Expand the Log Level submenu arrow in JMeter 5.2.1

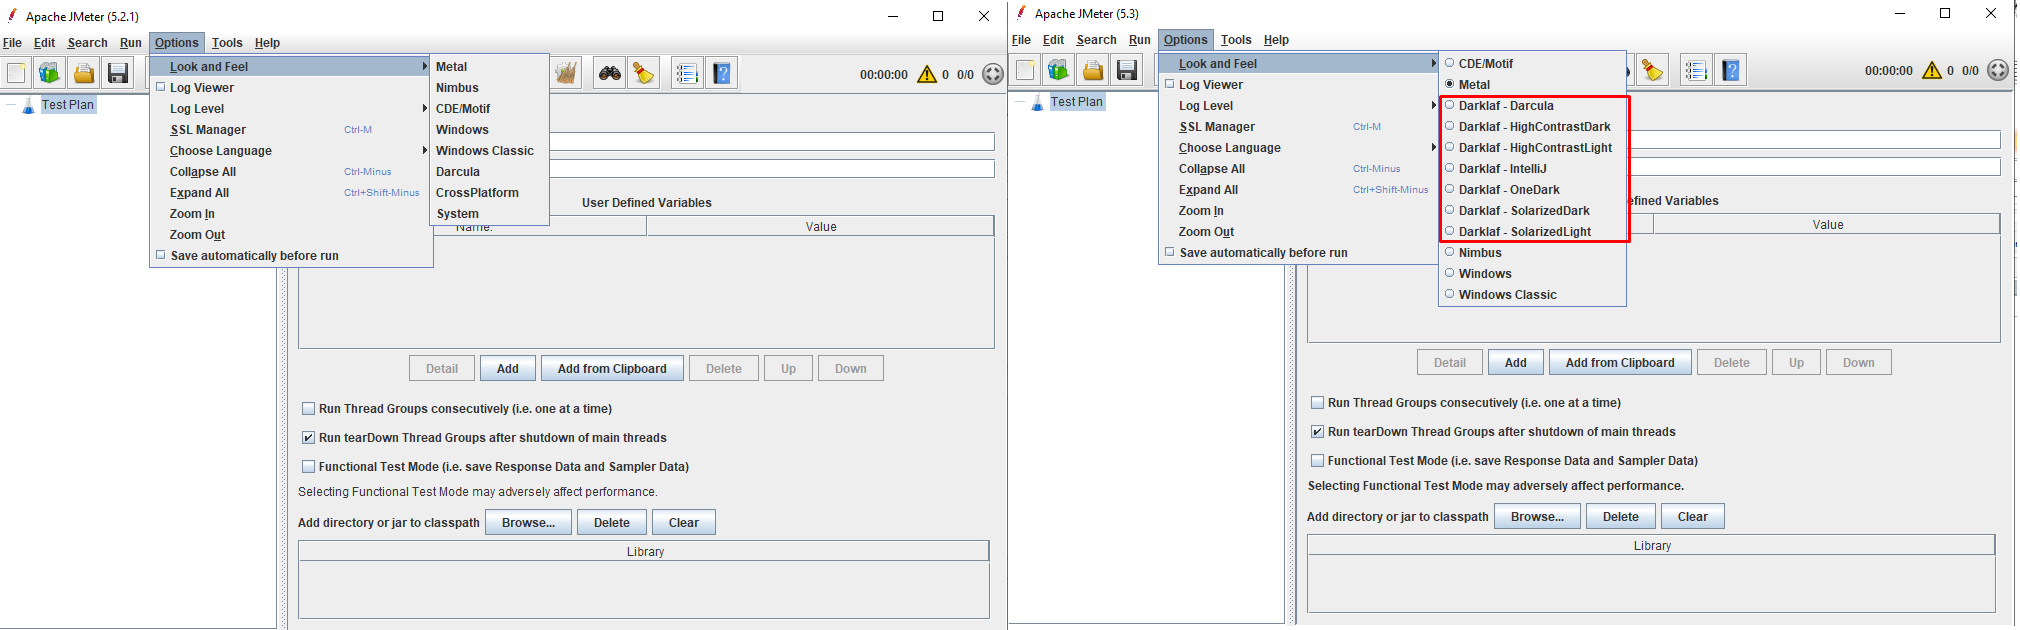point(425,108)
